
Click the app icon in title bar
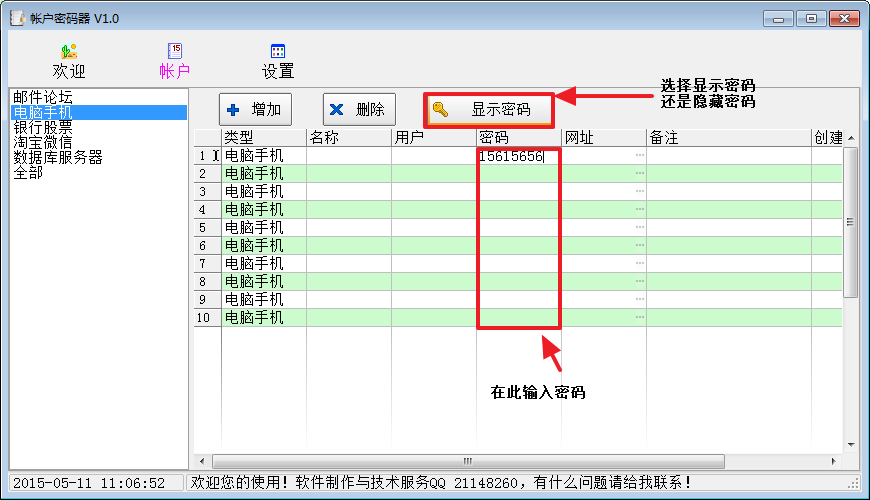[17, 18]
